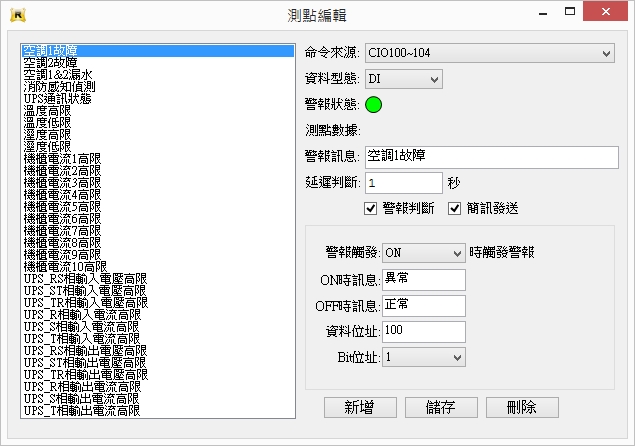Select UPS通訊狀態 in the list
Screen dimensions: 635x446
click(x=158, y=99)
